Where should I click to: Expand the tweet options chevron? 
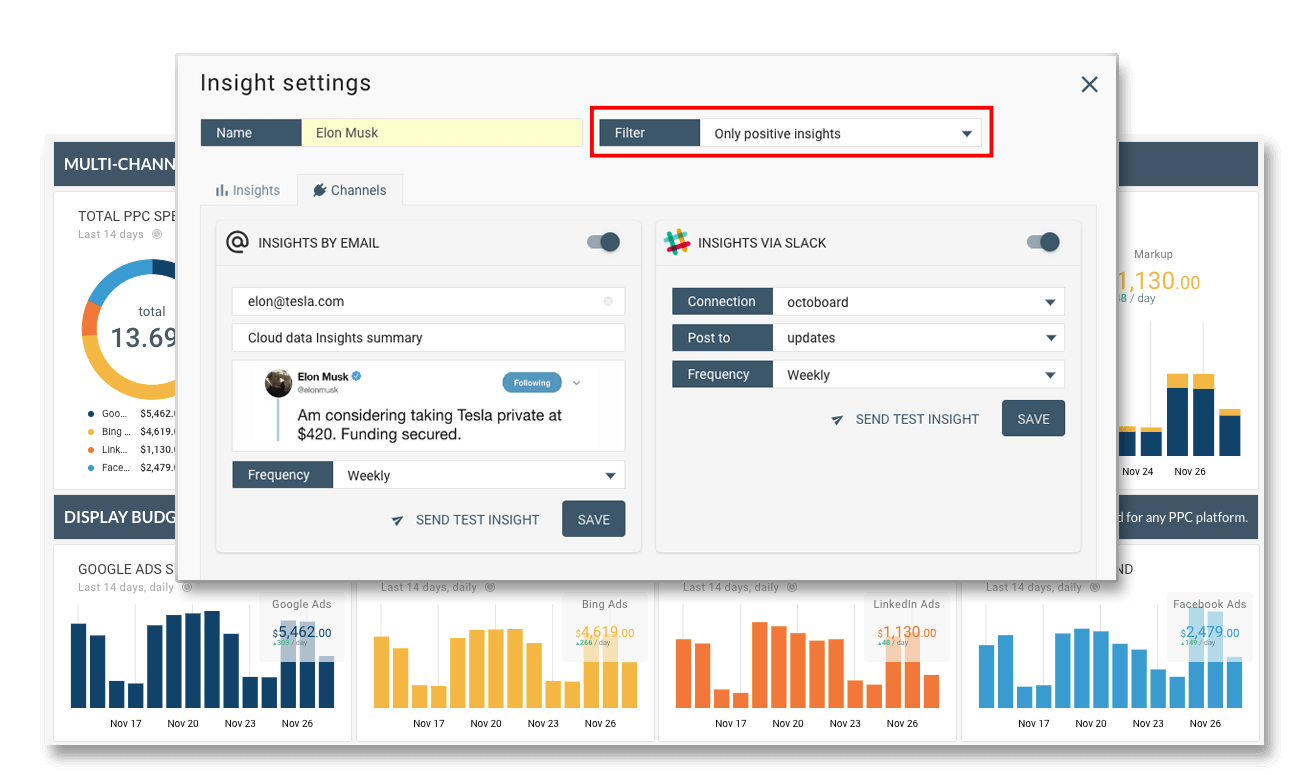[576, 383]
